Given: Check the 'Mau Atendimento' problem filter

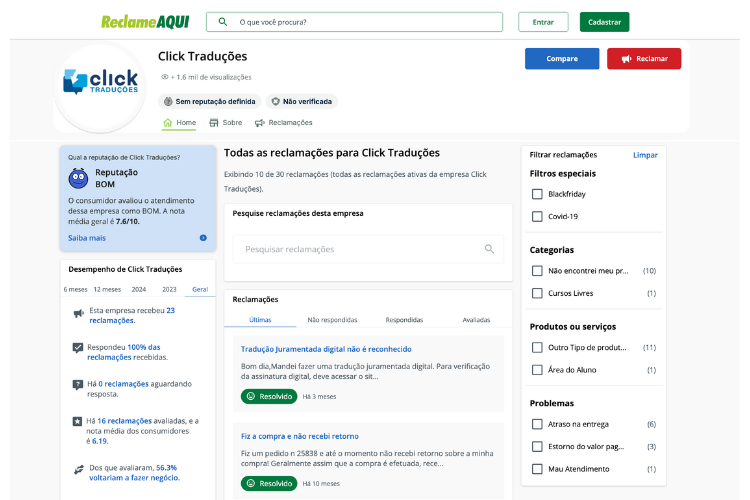Looking at the screenshot, I should tap(537, 469).
